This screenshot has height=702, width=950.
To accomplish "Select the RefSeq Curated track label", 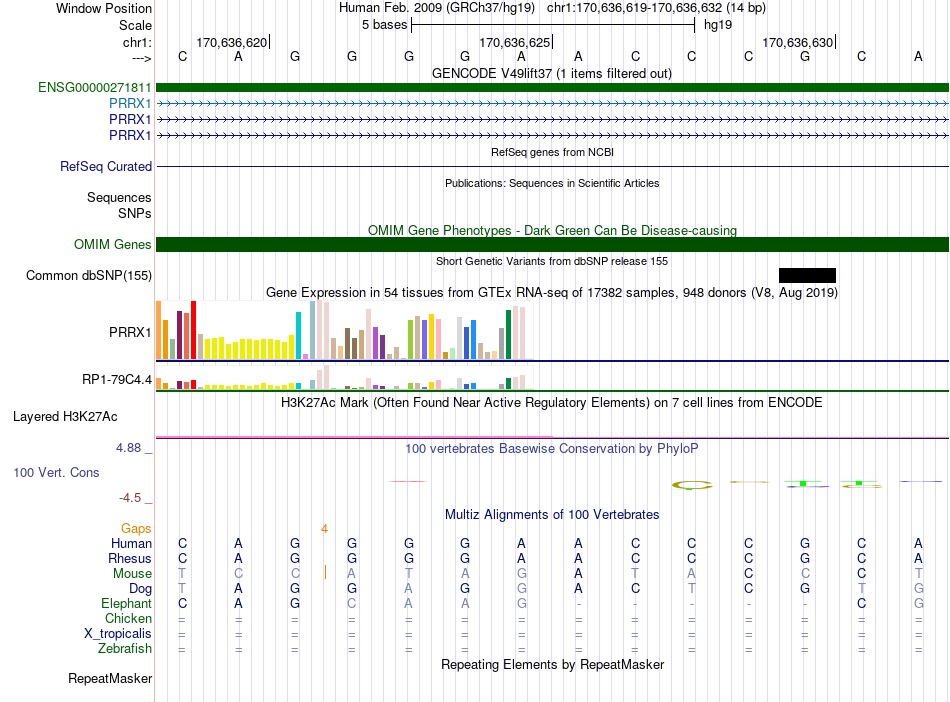I will 106,167.
